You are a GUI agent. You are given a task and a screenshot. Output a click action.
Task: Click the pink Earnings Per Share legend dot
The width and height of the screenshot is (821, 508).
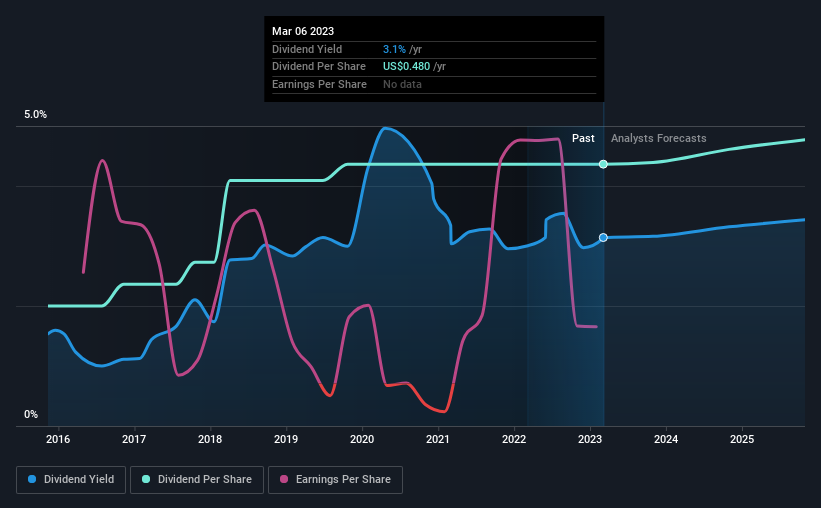pos(284,479)
